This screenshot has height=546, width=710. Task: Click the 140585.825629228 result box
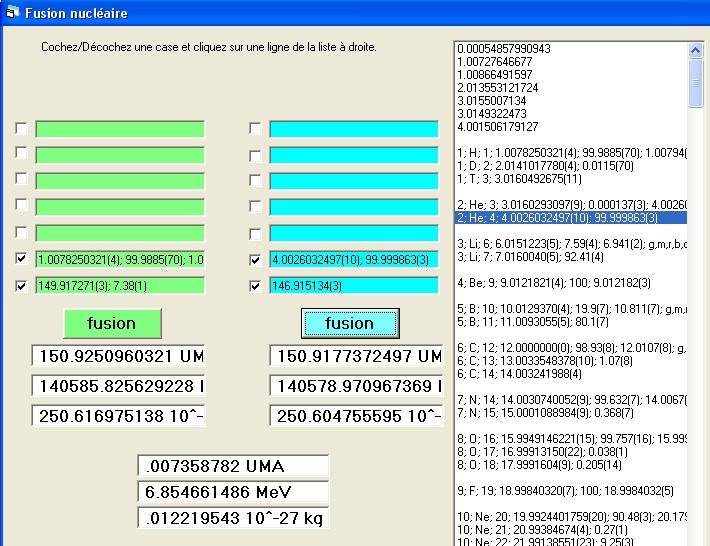coord(118,386)
